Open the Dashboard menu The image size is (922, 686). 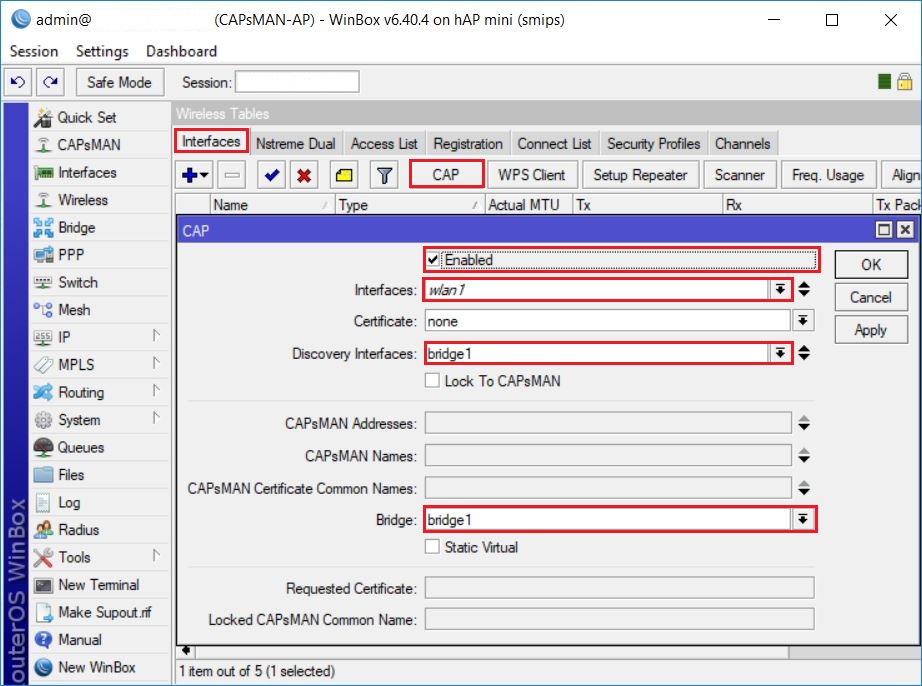pos(181,52)
